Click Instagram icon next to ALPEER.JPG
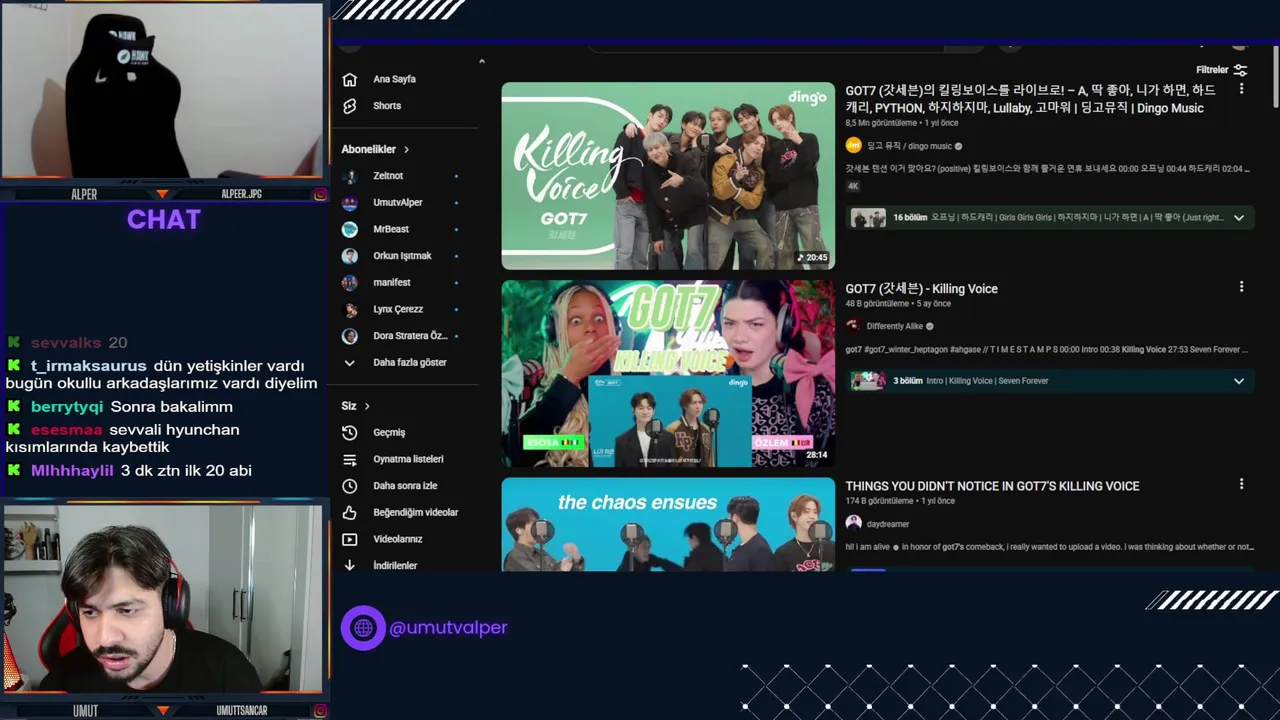The image size is (1280, 720). point(320,194)
